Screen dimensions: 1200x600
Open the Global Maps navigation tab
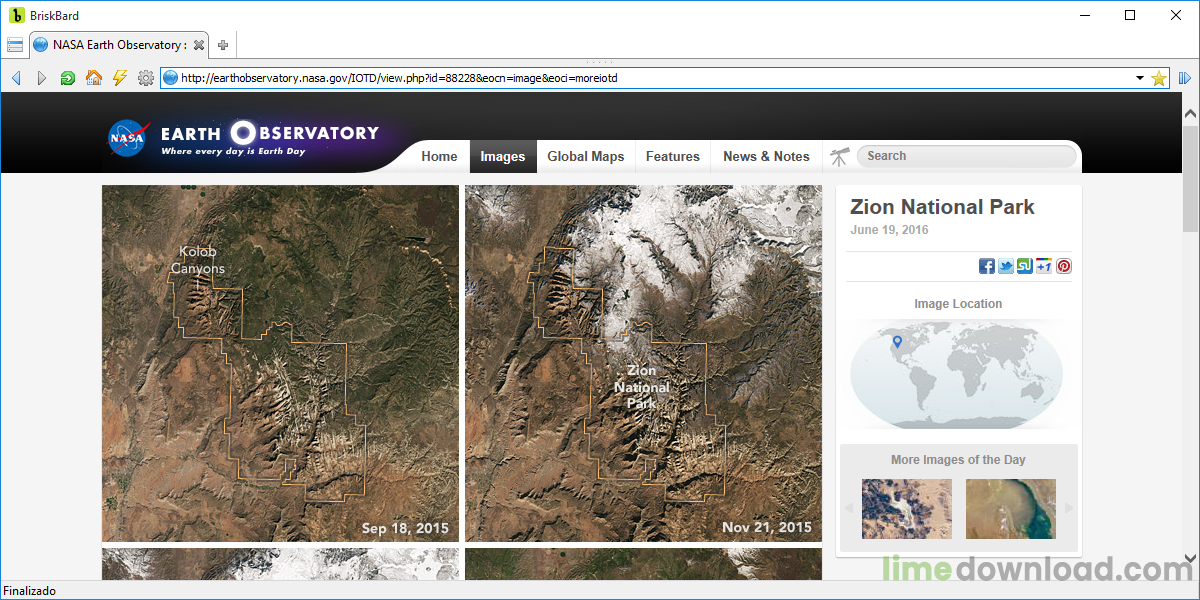tap(586, 156)
